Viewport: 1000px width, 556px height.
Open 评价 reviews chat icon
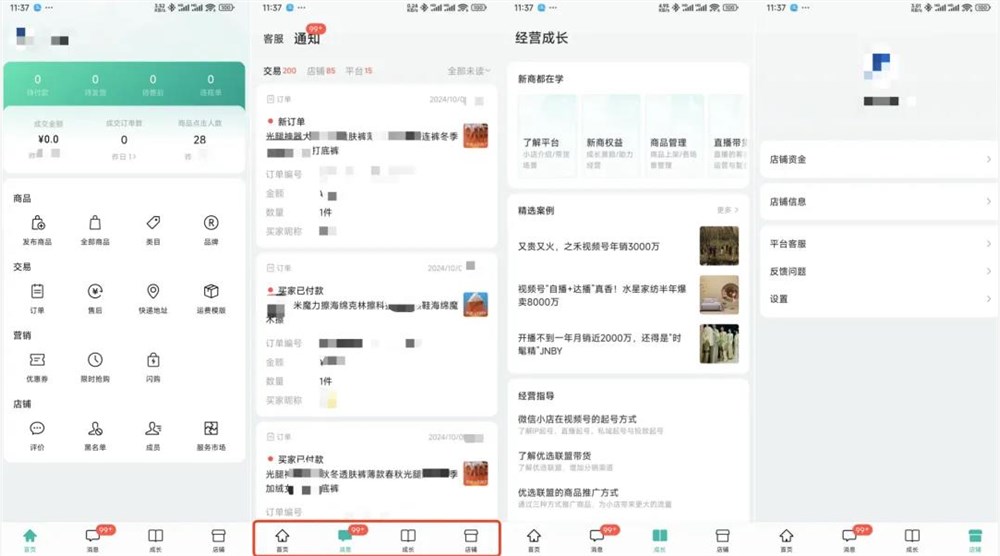click(38, 428)
